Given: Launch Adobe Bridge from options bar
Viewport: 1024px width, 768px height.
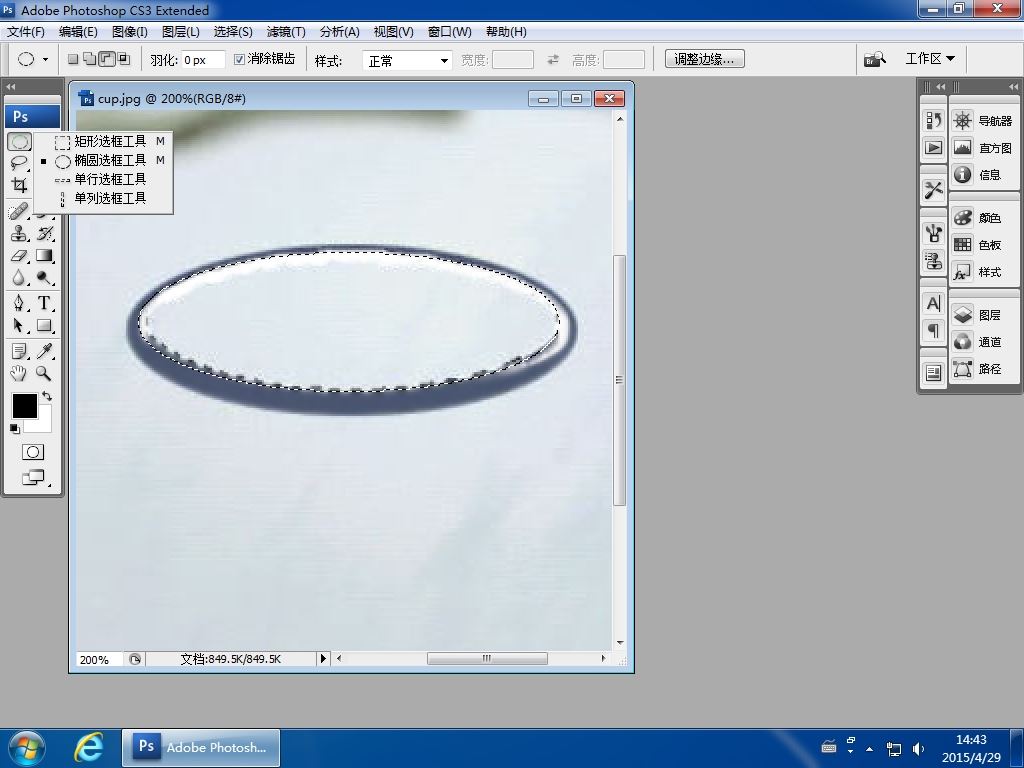Looking at the screenshot, I should point(874,59).
